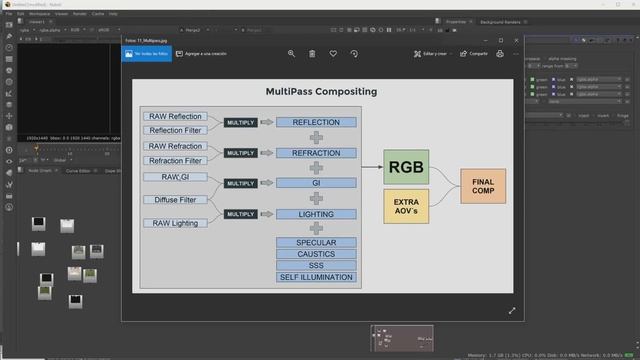Click the Ver todas las fotos button
640x360 pixels.
pos(147,53)
